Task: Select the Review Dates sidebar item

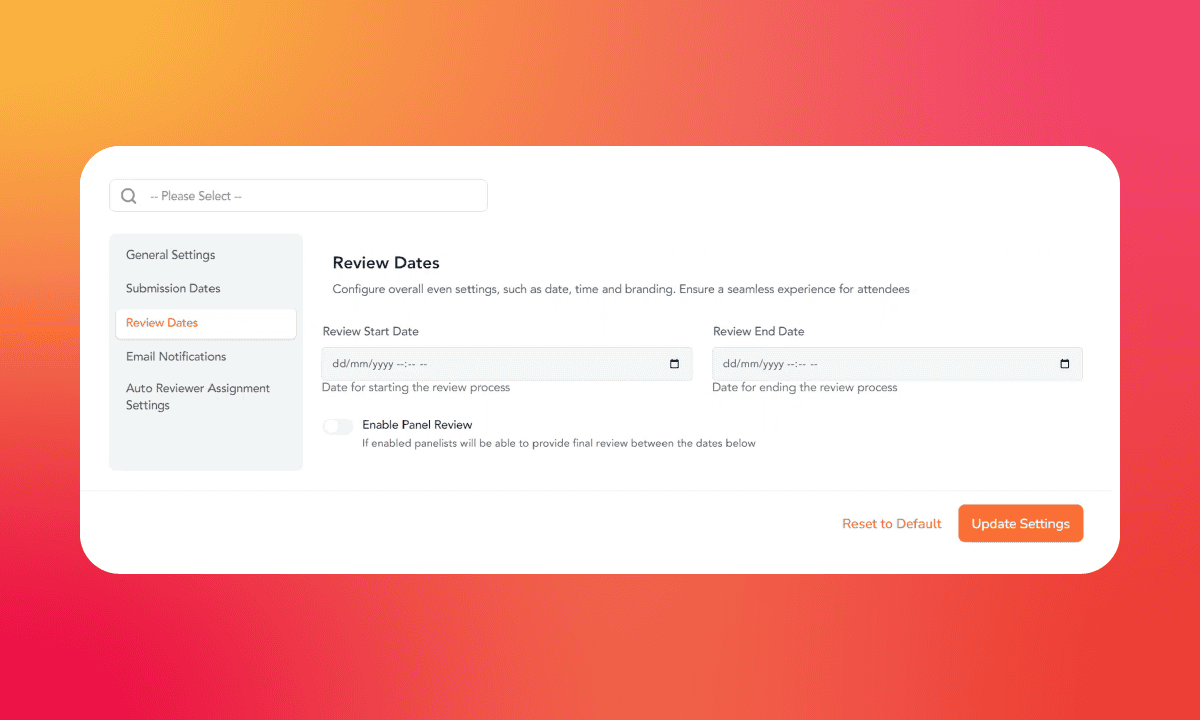Action: coord(162,323)
